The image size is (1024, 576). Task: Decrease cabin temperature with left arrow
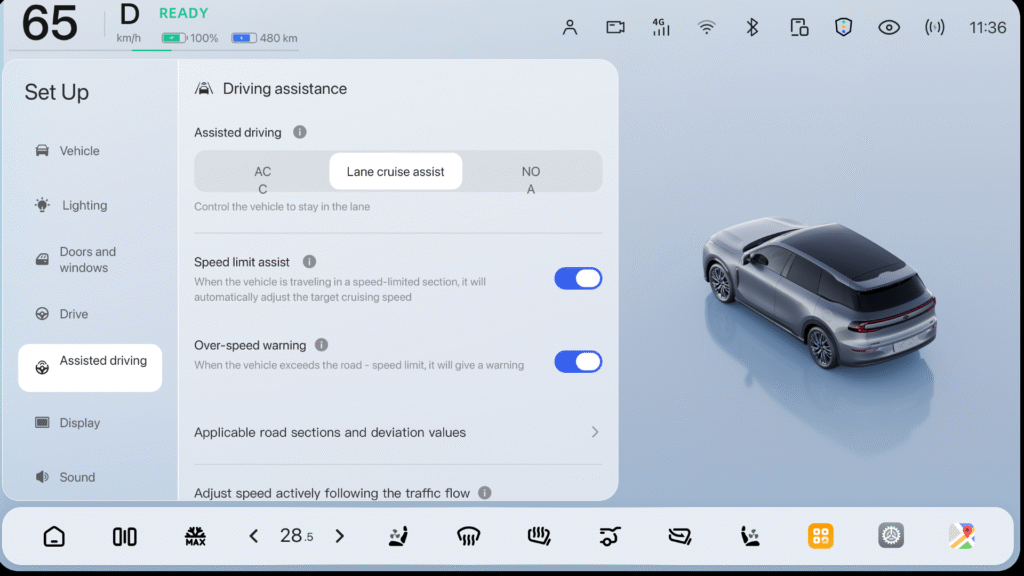point(254,536)
